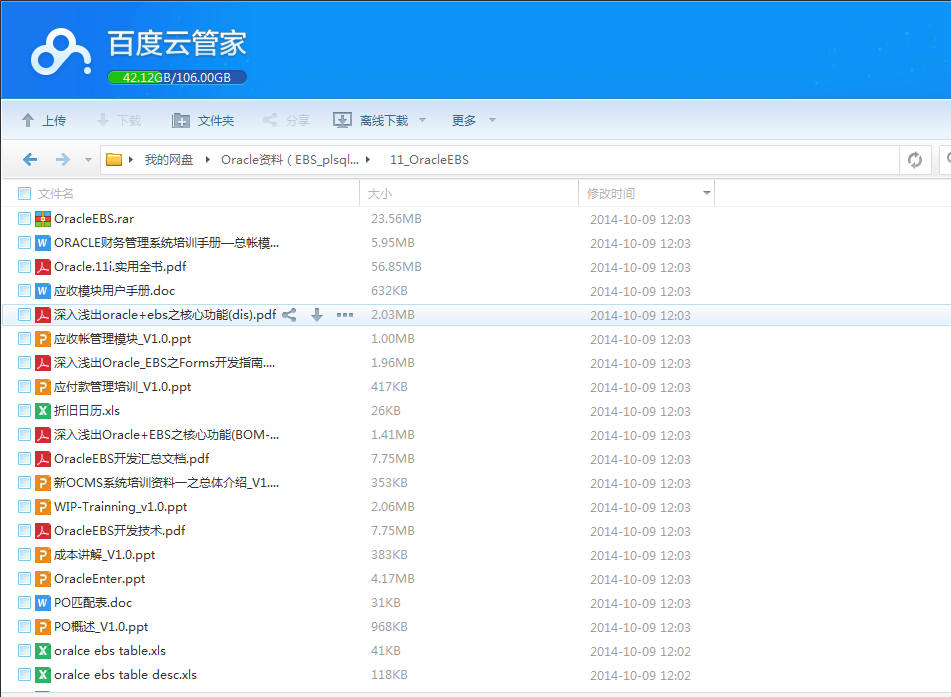Sort by 大小 column header
Screen dimensions: 951x697
(380, 194)
